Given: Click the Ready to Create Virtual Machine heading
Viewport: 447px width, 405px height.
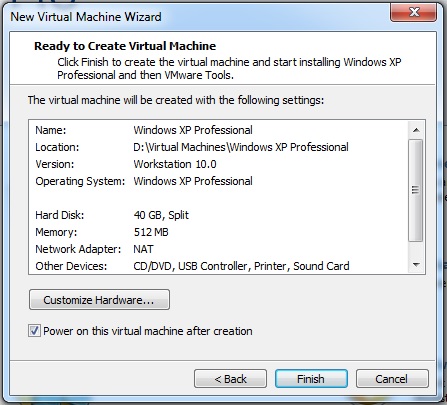Looking at the screenshot, I should click(x=125, y=46).
